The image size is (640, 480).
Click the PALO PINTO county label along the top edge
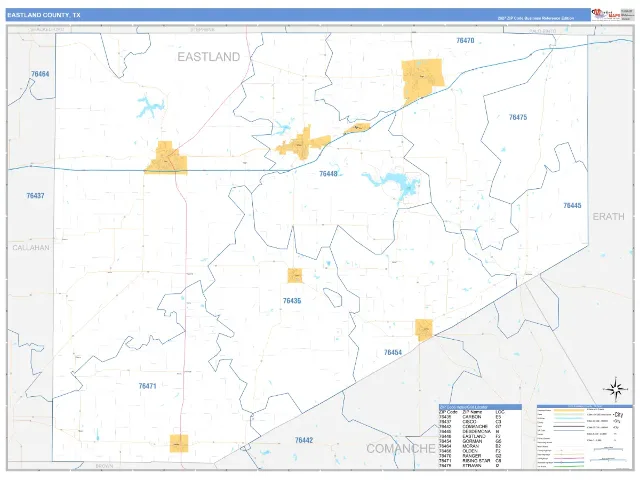coord(542,31)
